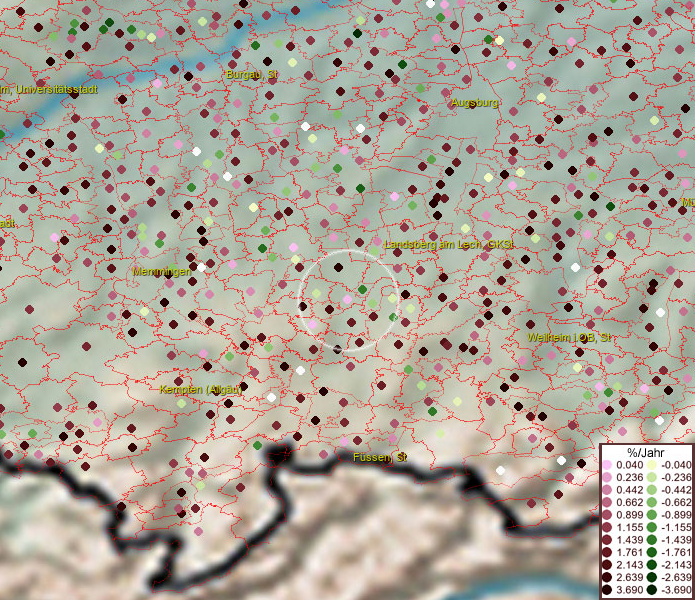Select the Füssen, St label
The width and height of the screenshot is (695, 600).
point(380,457)
